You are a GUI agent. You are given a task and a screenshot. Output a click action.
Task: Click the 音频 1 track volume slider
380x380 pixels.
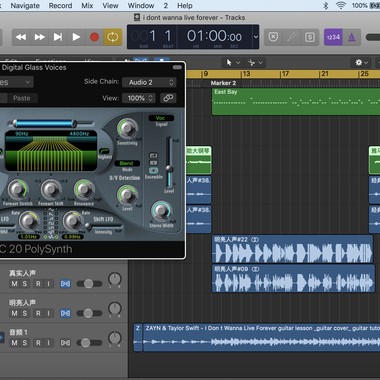pyautogui.click(x=89, y=343)
